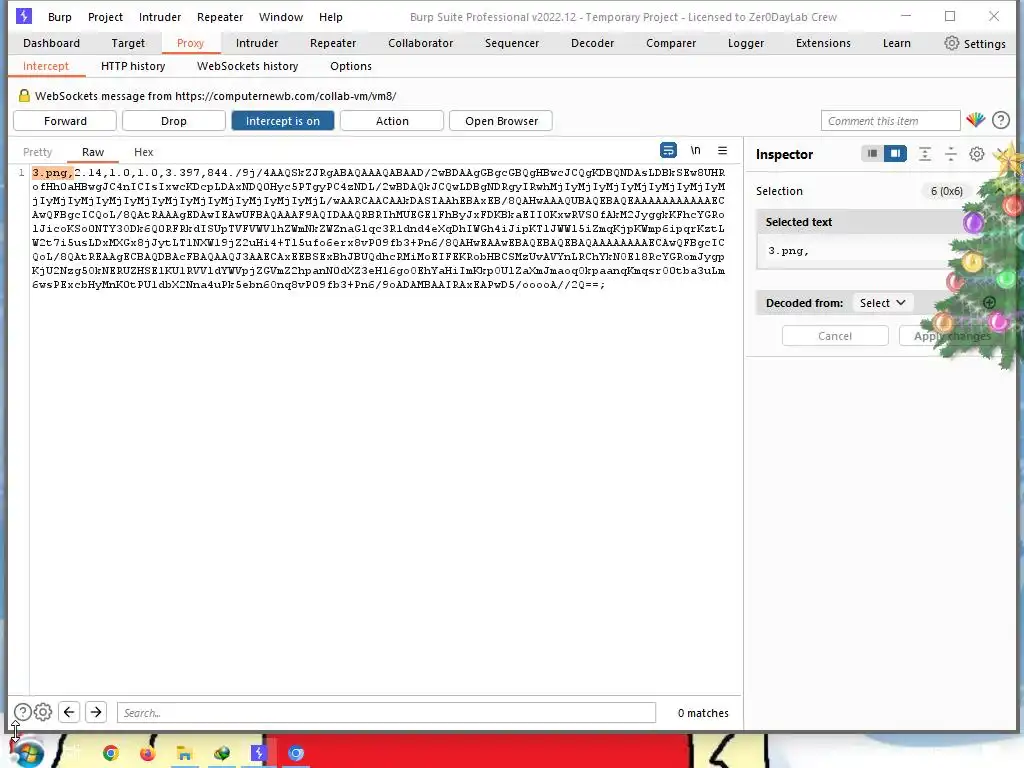Cancel the Inspector changes
This screenshot has height=768, width=1024.
pyautogui.click(x=835, y=336)
